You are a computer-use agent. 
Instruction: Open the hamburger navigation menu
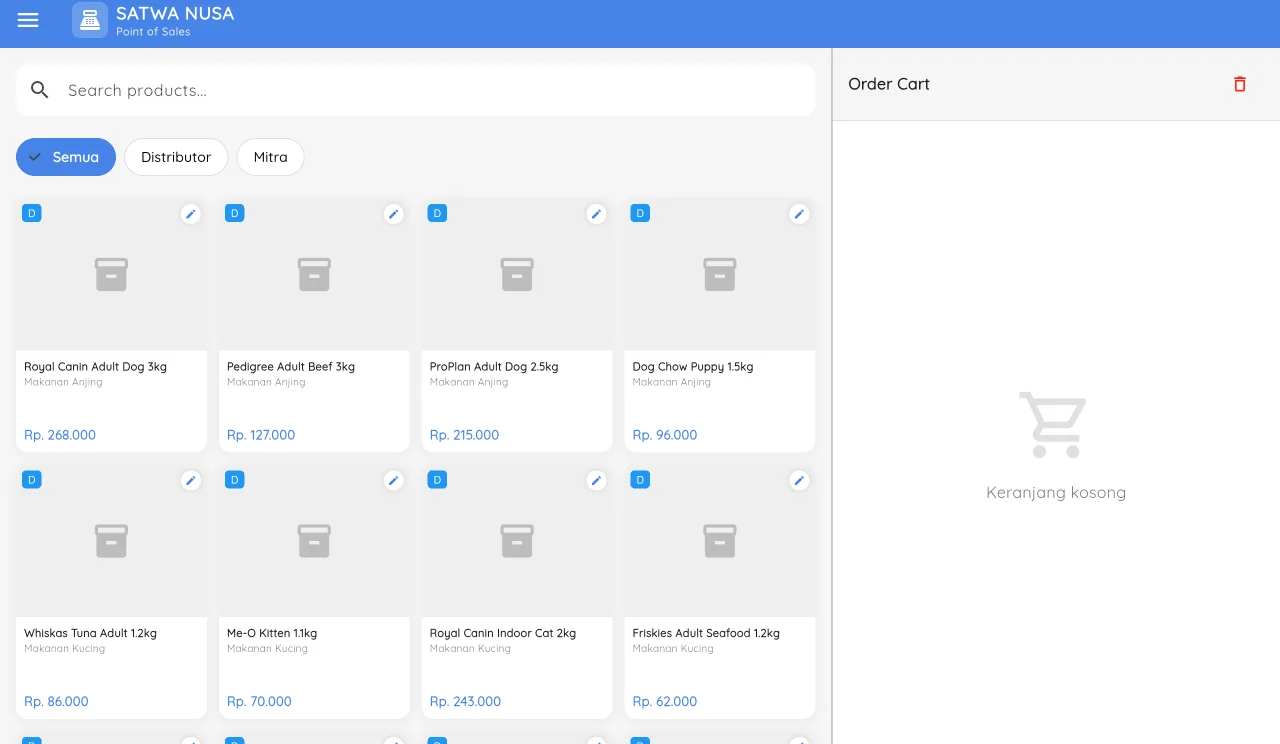tap(28, 20)
